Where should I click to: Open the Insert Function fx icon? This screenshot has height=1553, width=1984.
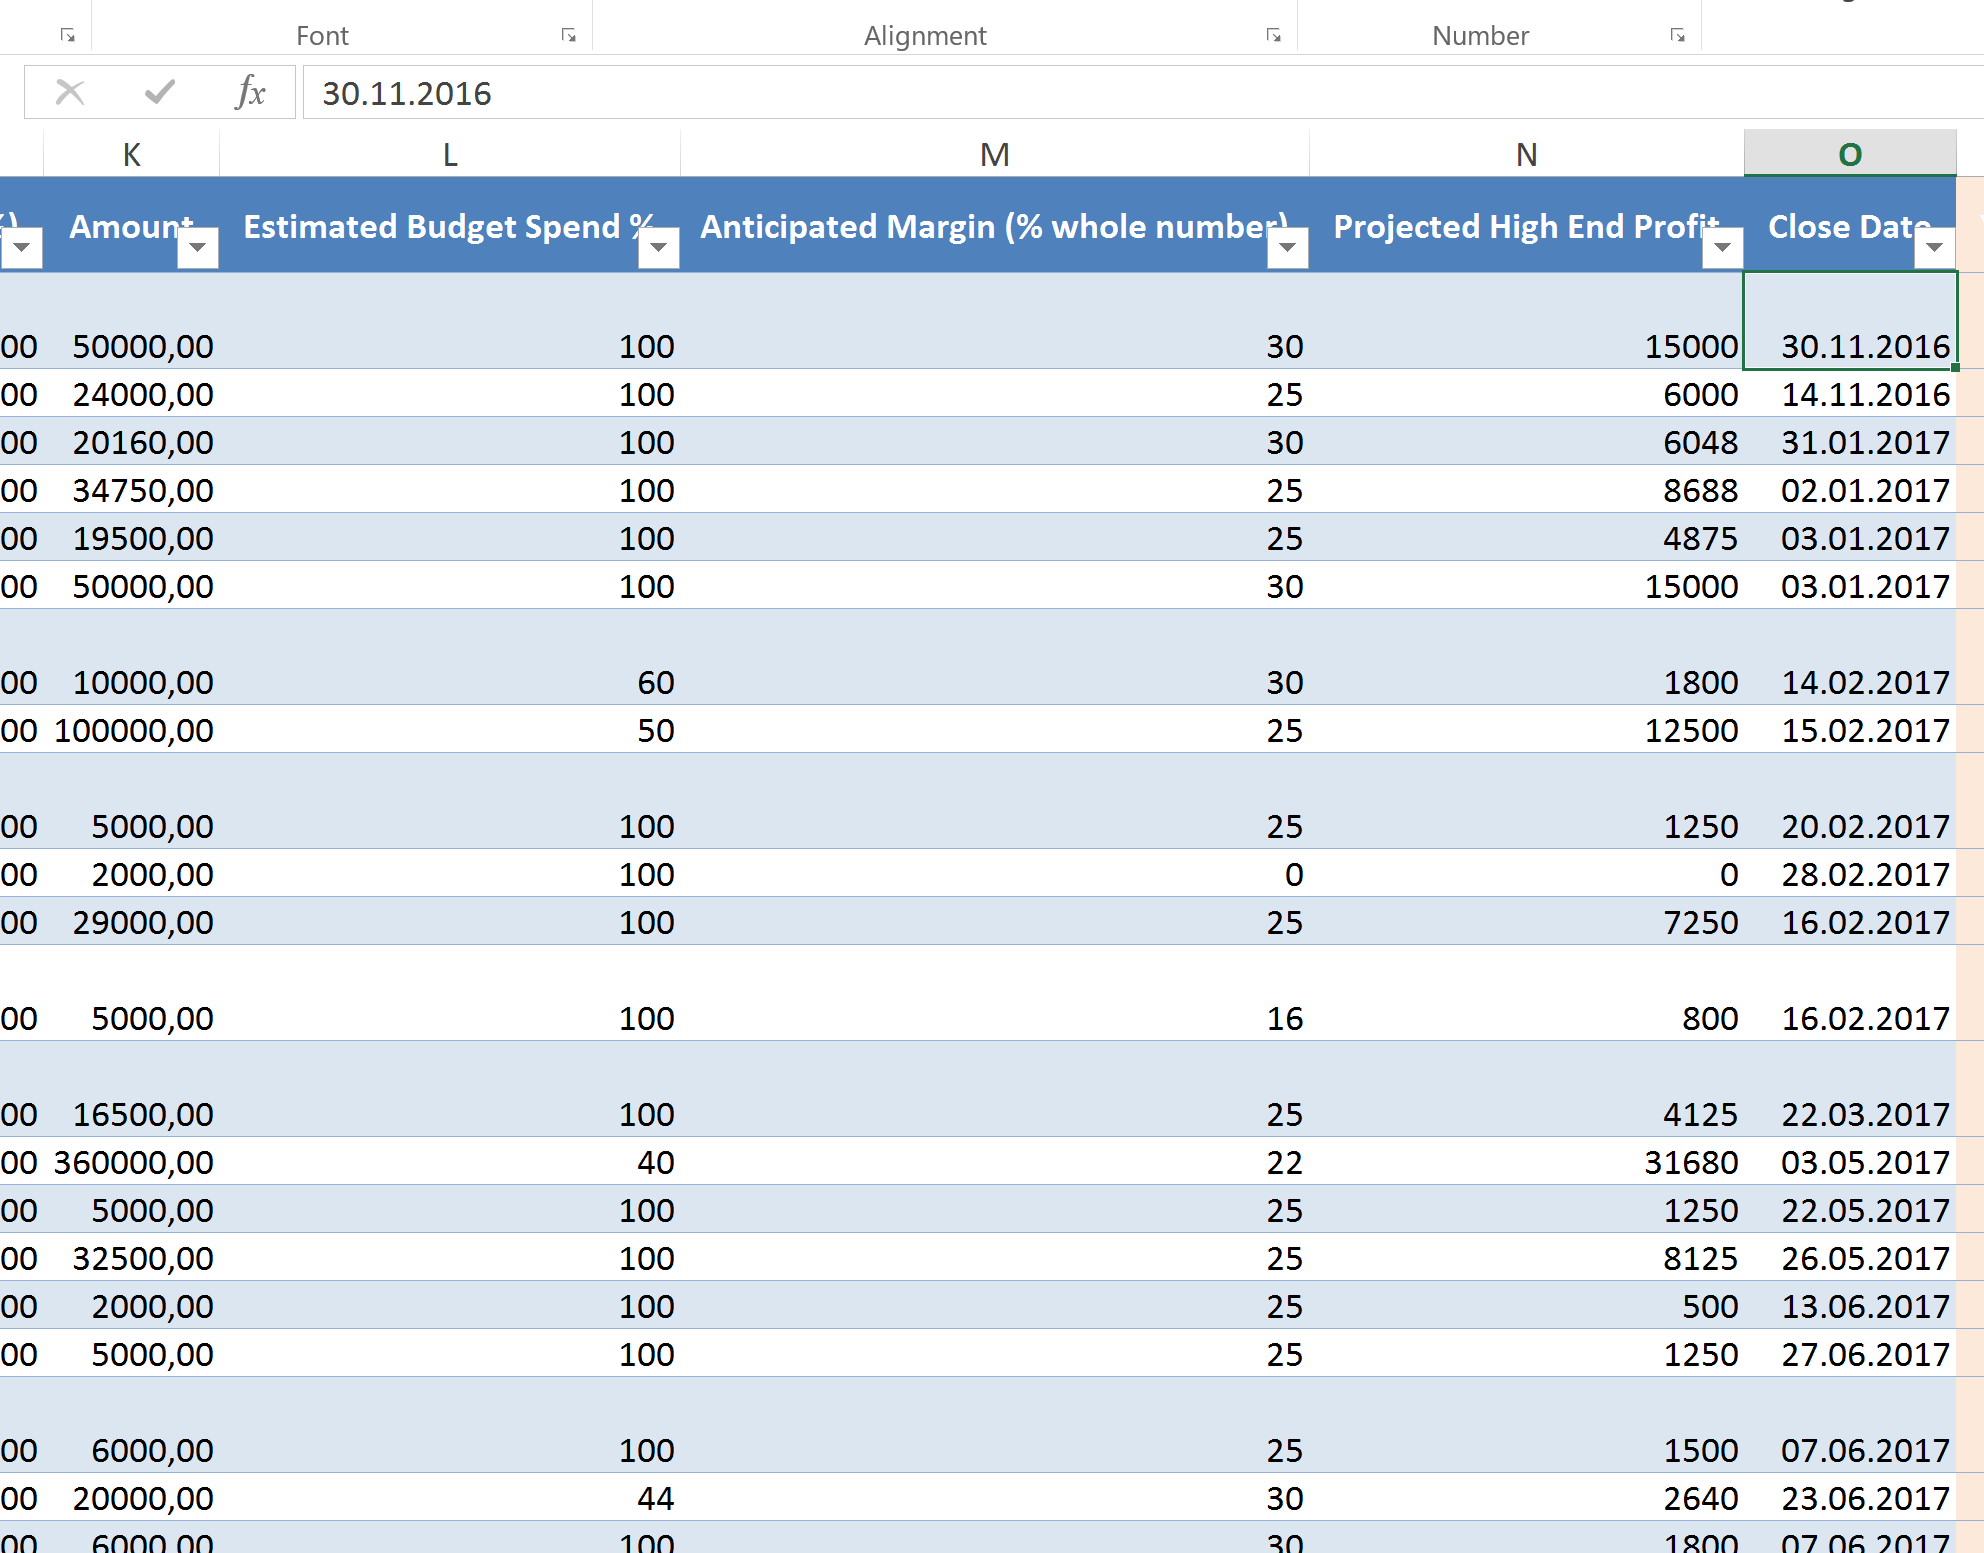(x=250, y=93)
